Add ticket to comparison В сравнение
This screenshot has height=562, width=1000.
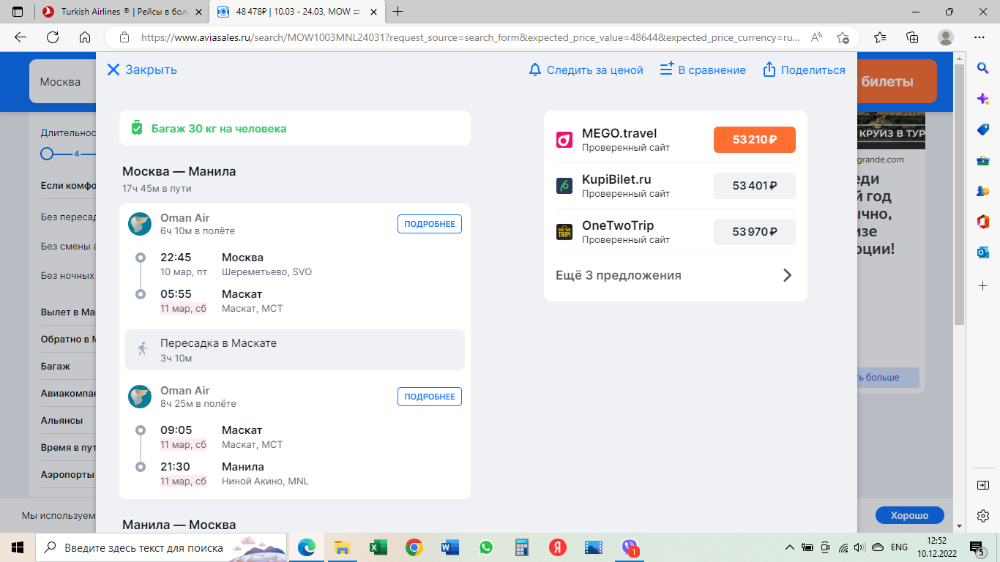click(x=702, y=70)
